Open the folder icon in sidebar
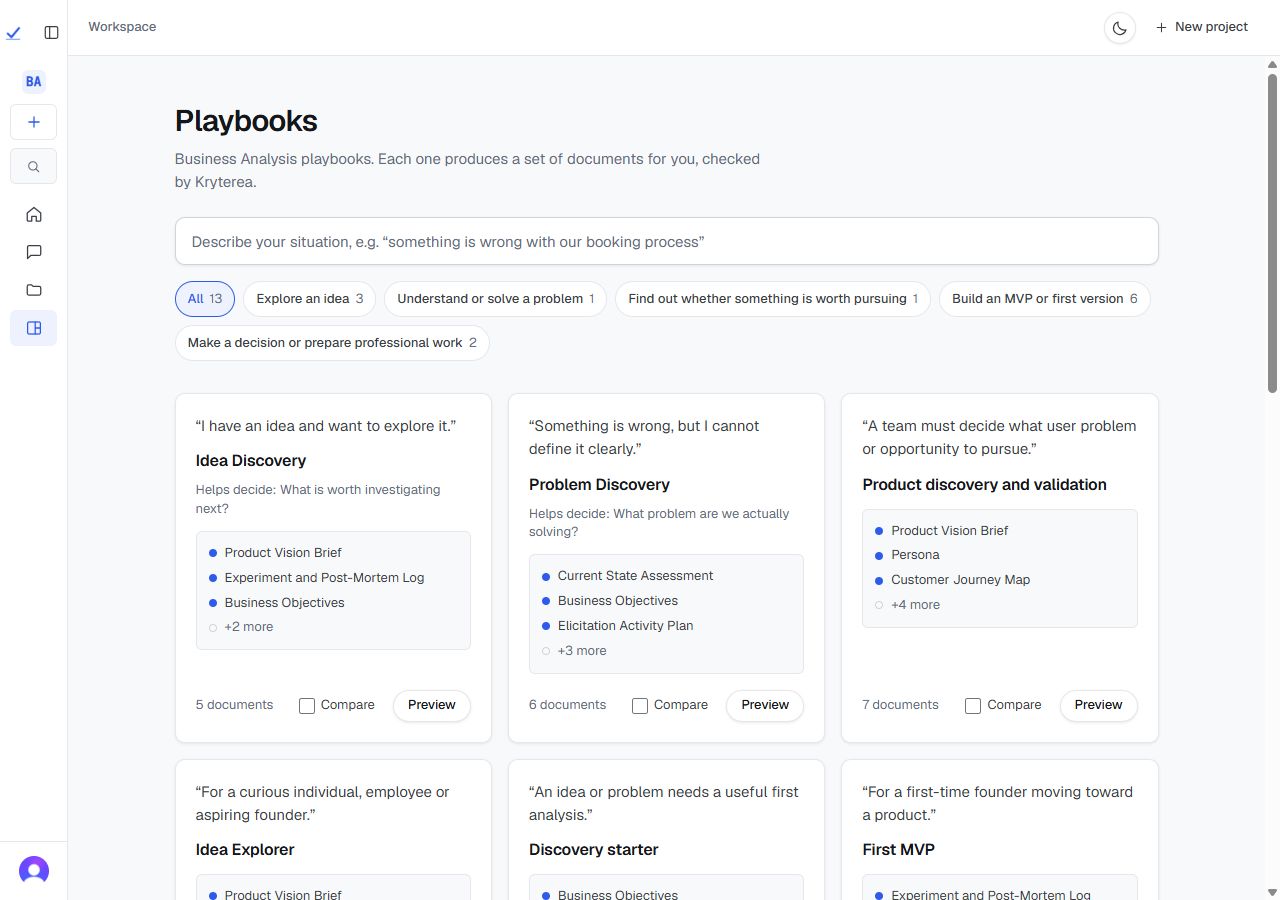This screenshot has width=1280, height=900. point(34,290)
